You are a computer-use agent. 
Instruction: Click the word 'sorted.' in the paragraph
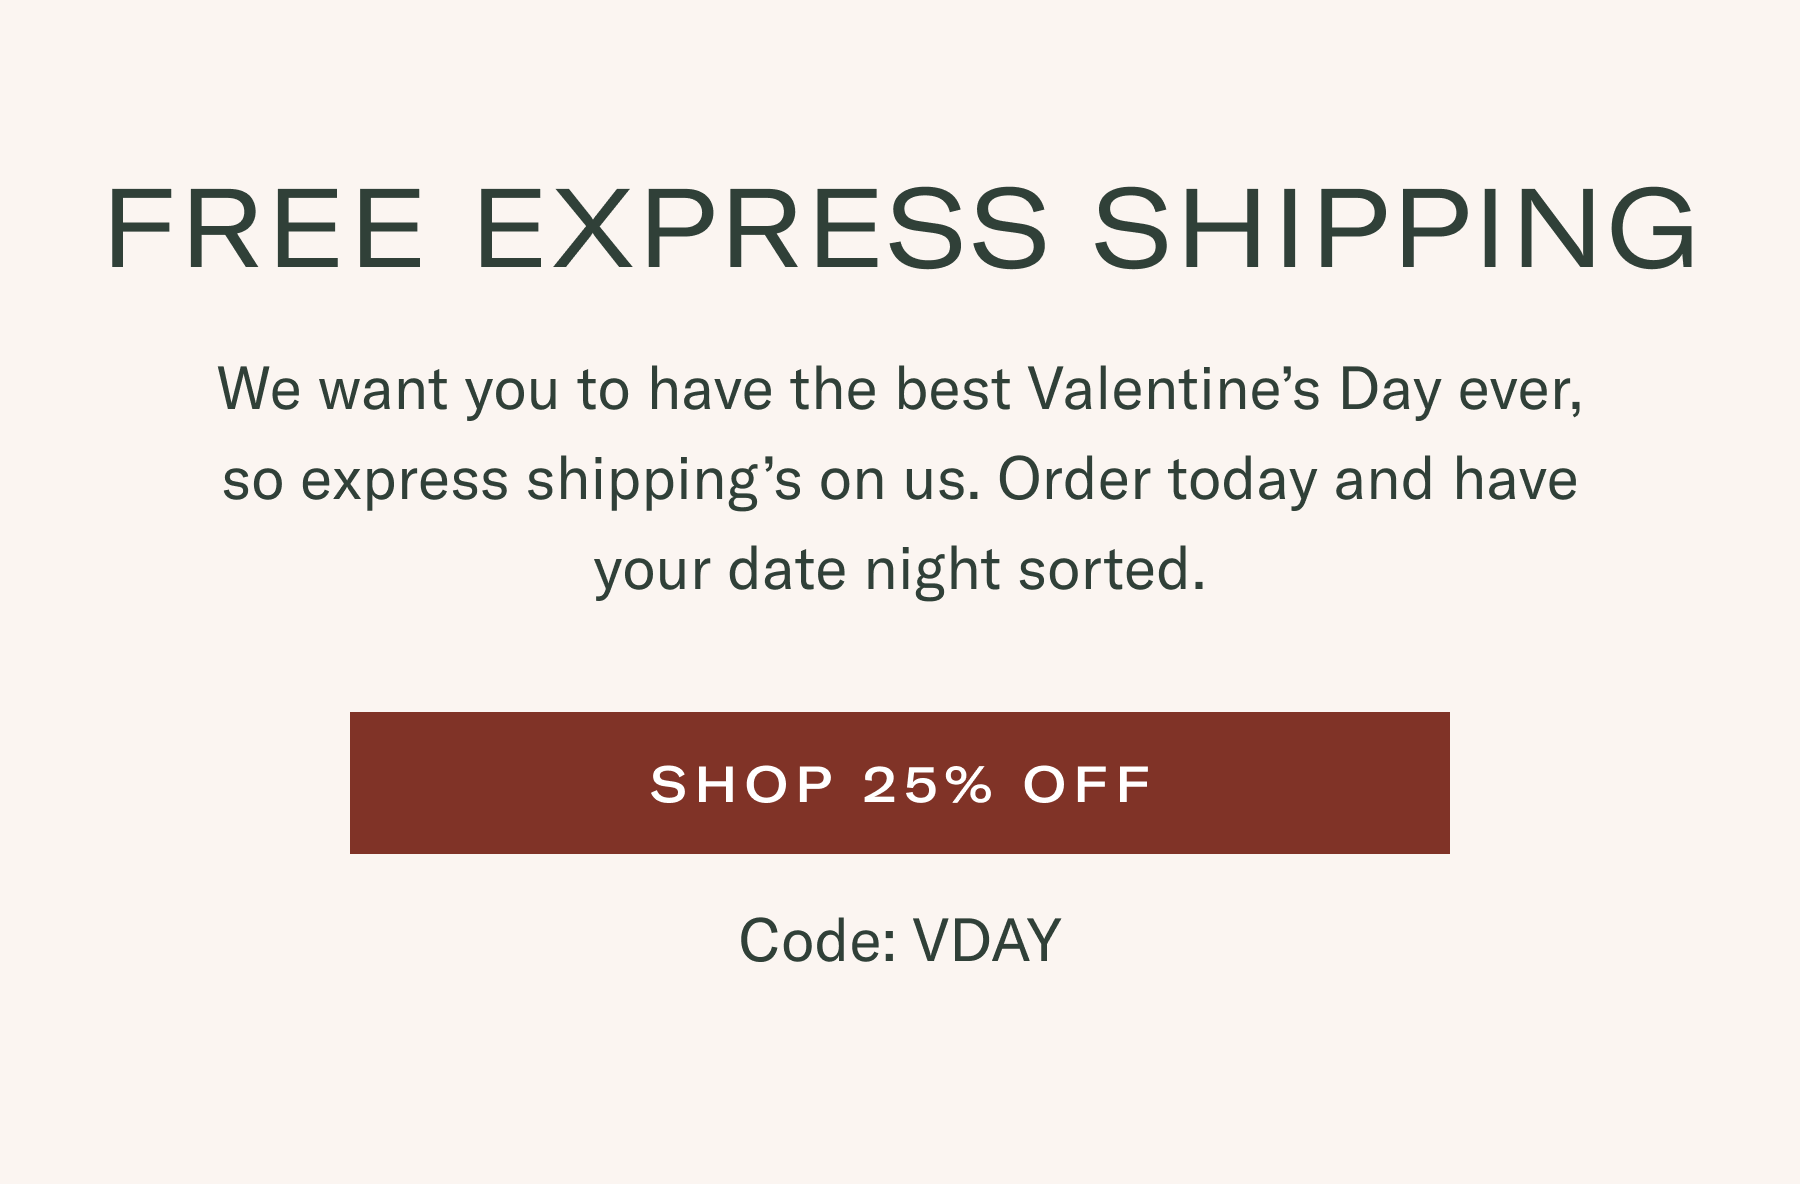[1112, 570]
